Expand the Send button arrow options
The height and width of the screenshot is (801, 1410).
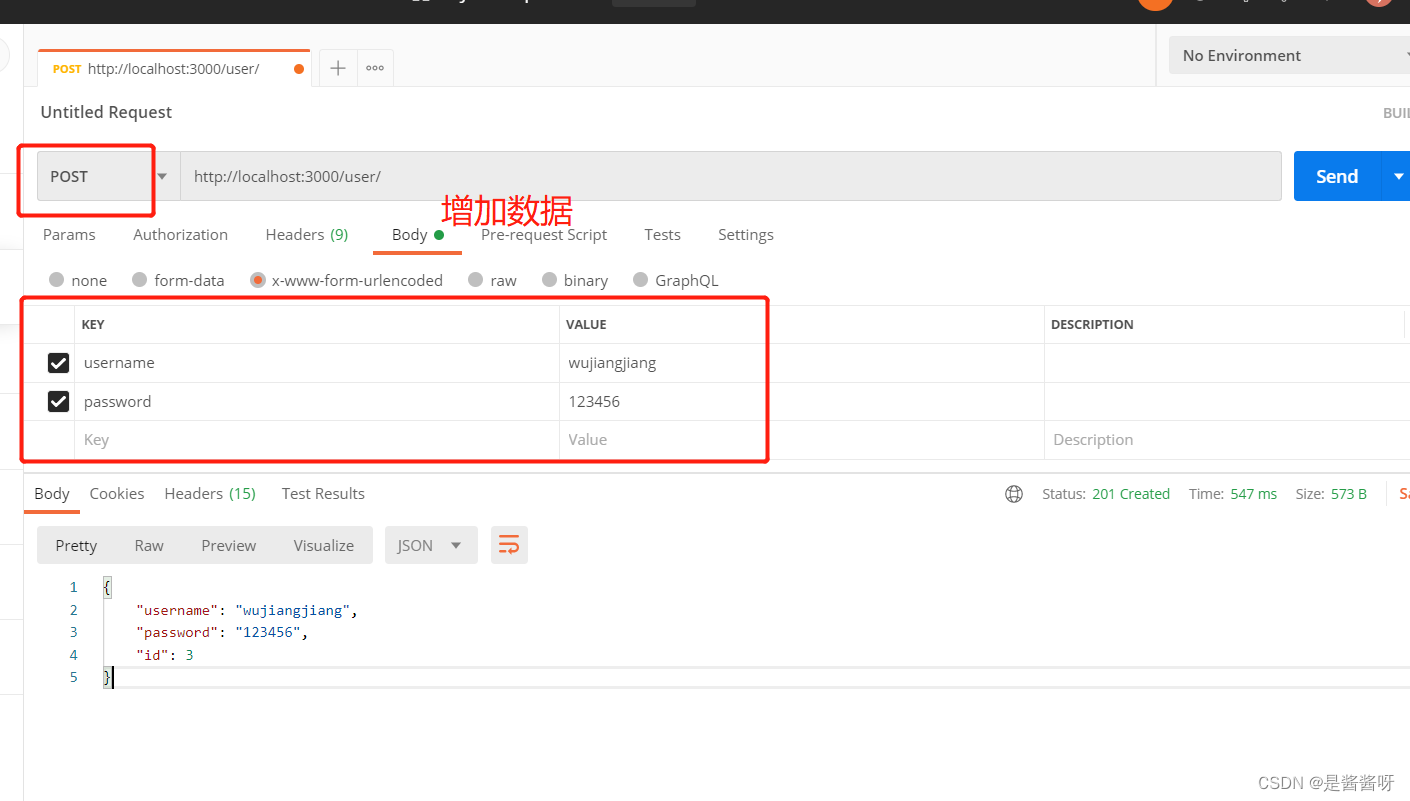(x=1396, y=176)
